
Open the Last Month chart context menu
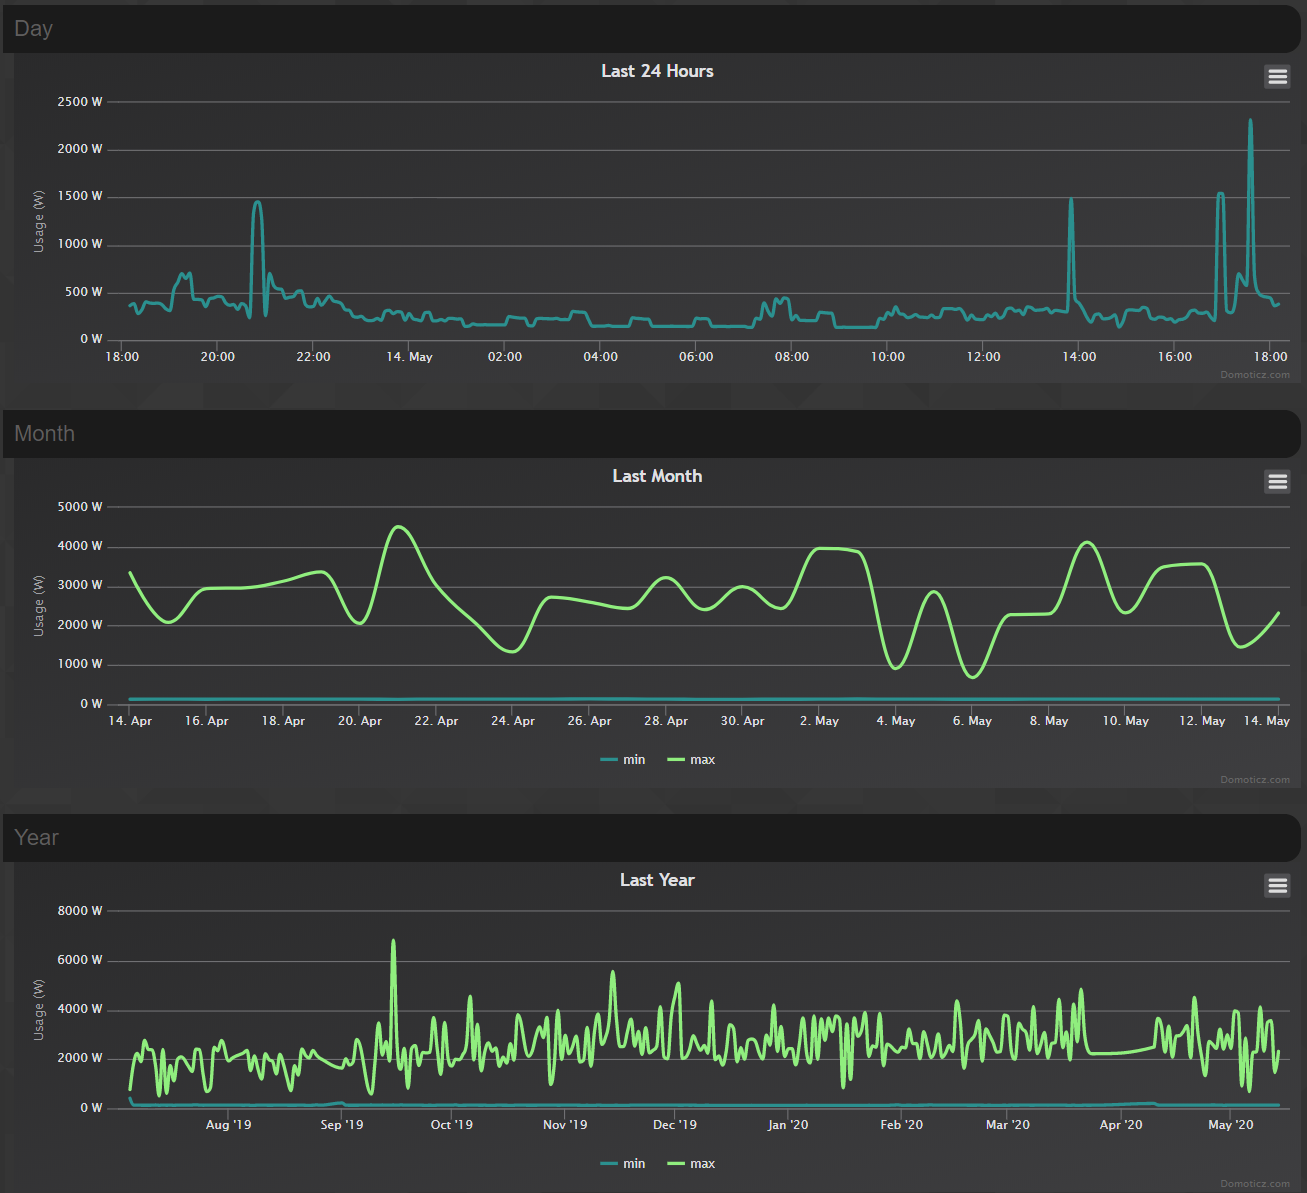(x=1277, y=482)
